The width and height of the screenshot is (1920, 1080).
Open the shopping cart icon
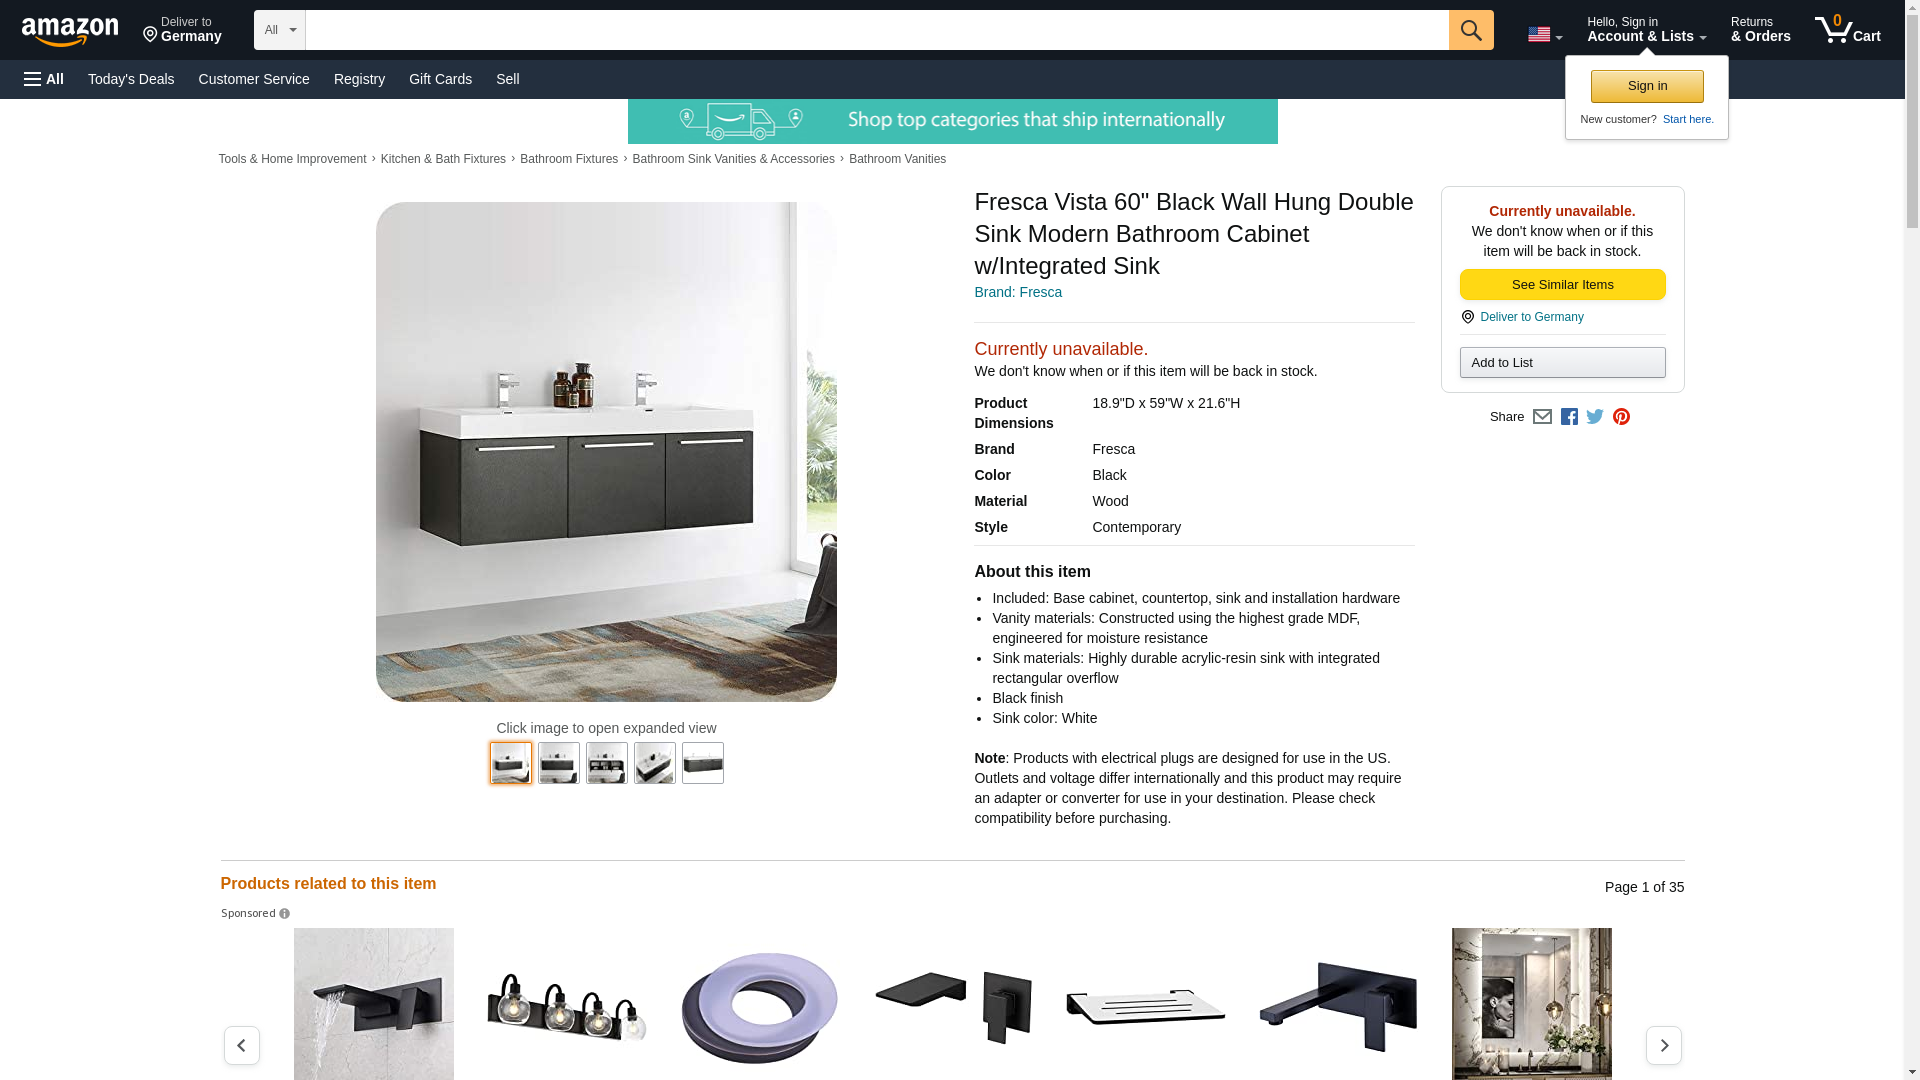click(x=1848, y=30)
